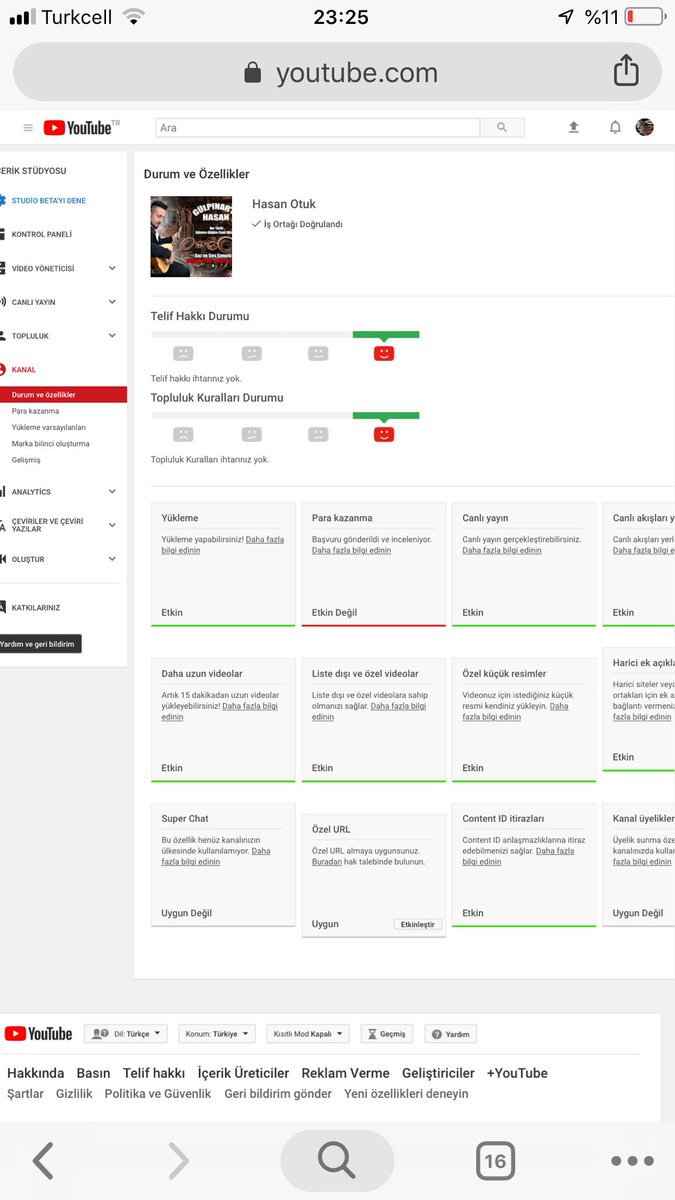Open the Dil: Türkçe dropdown
This screenshot has height=1200, width=675.
point(125,1034)
